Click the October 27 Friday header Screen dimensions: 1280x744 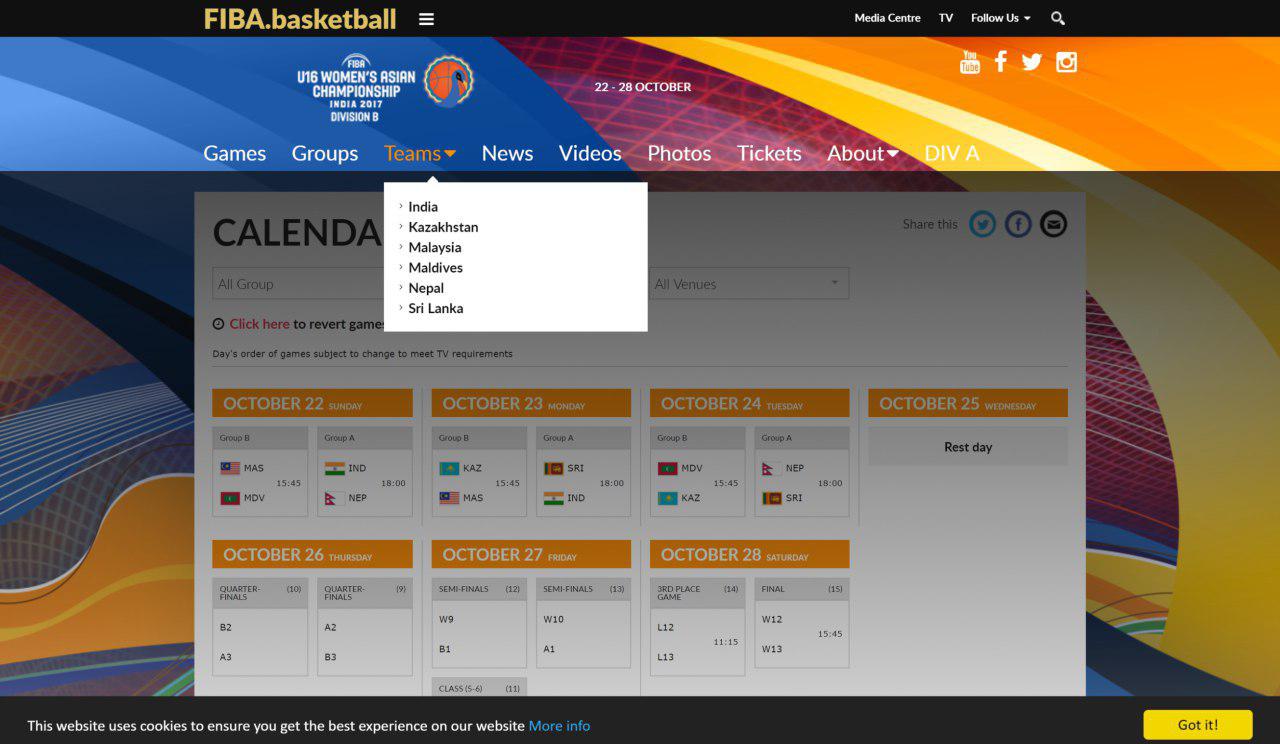click(x=531, y=554)
